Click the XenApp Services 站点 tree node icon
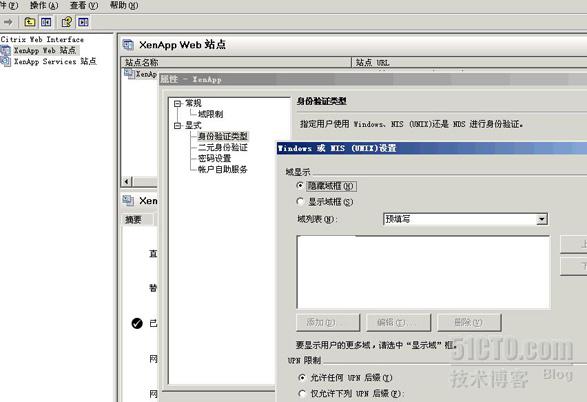 pos(6,61)
